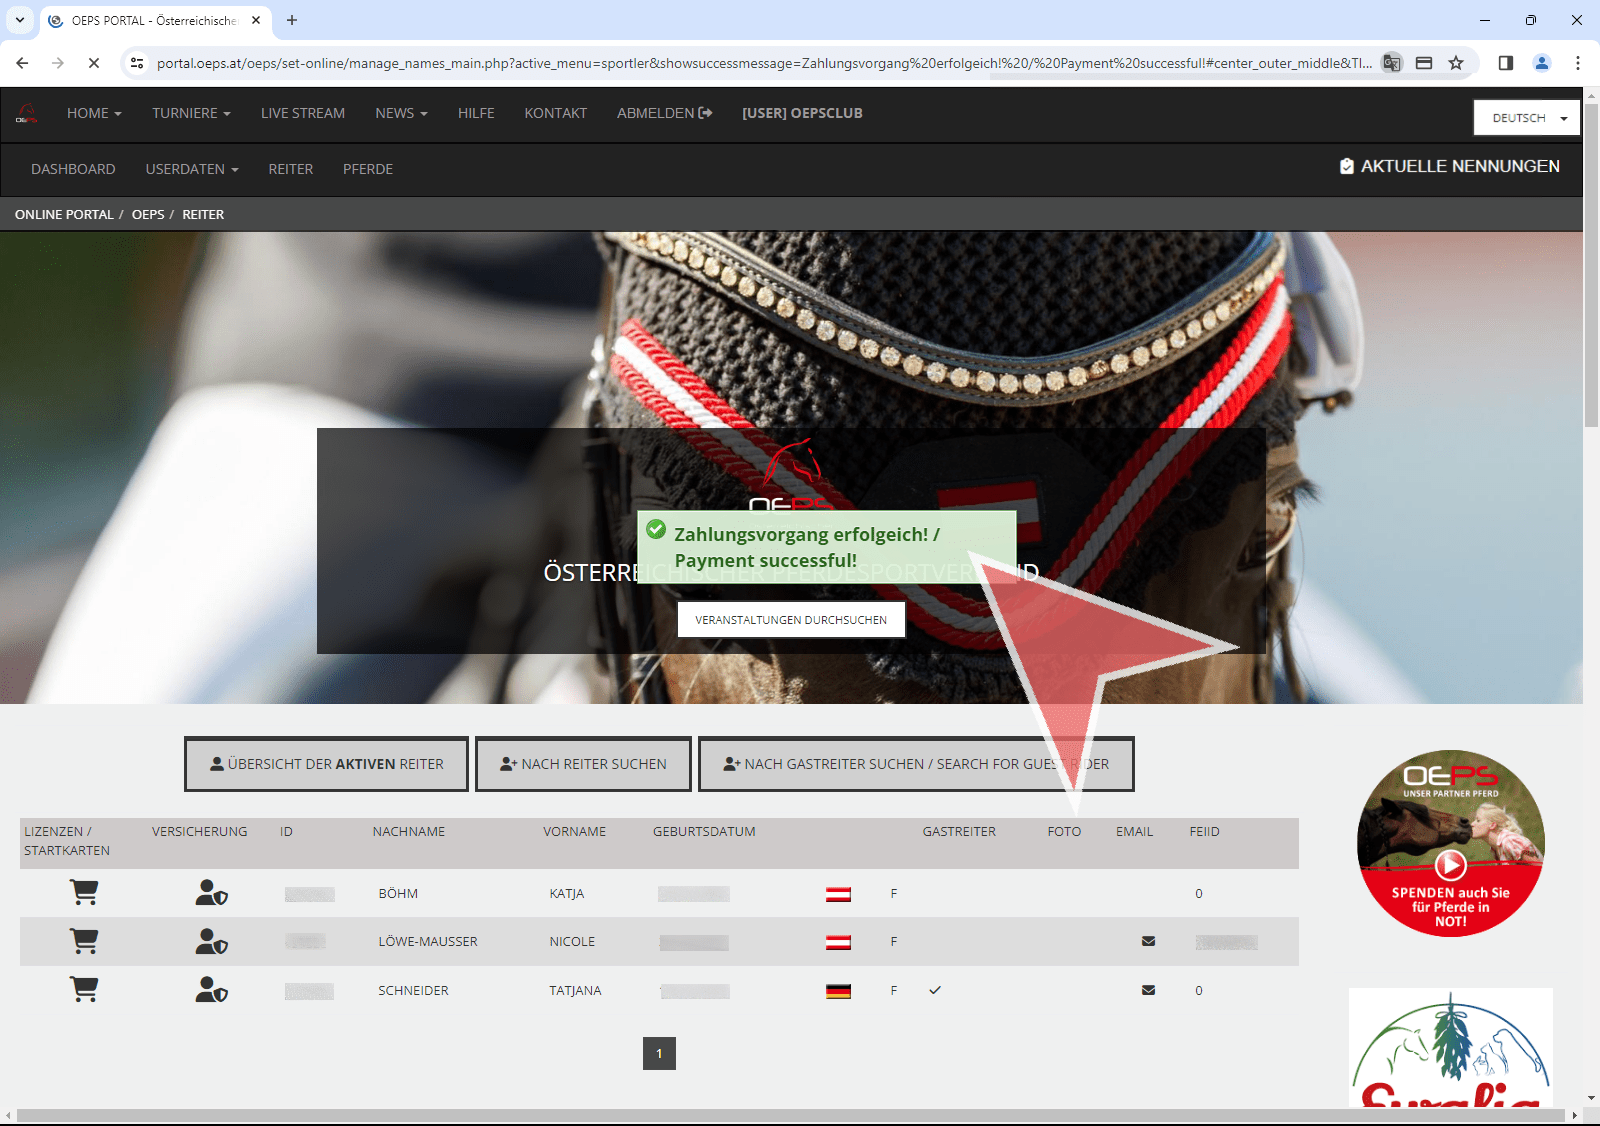Click VERANSTALTUNGEN DURCHSUCHEN button
Screen dimensions: 1600x1126
click(791, 620)
